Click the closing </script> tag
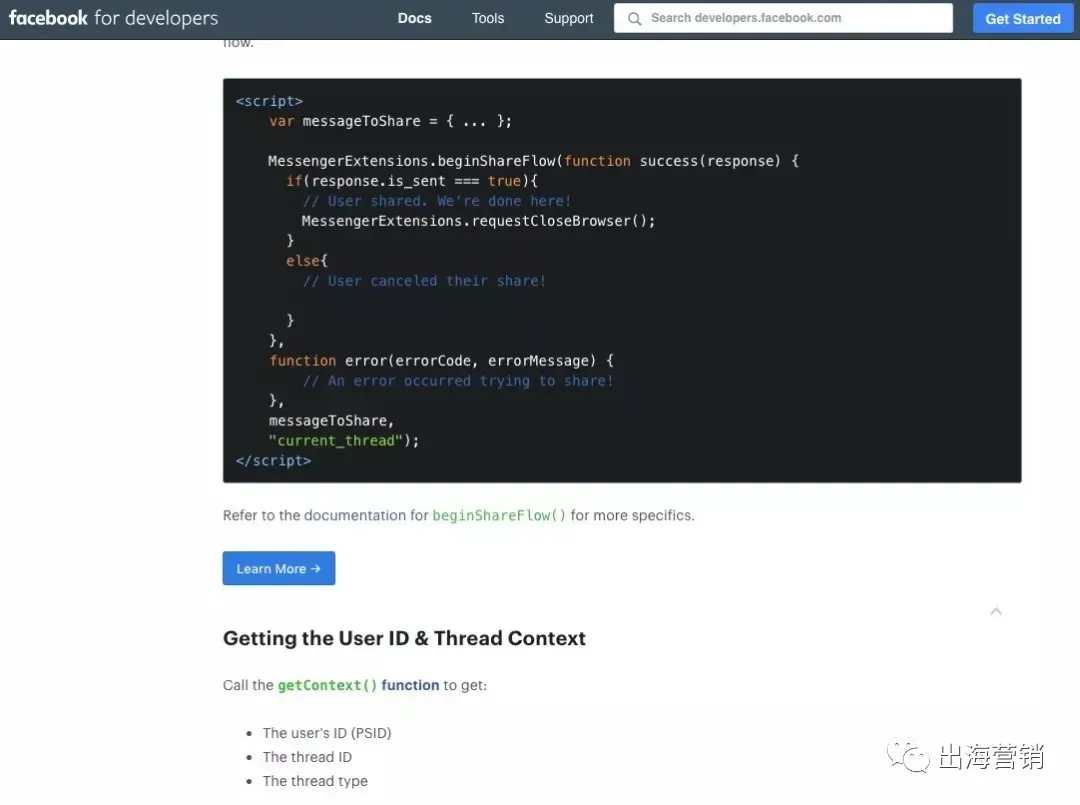The image size is (1080, 805). [x=273, y=461]
